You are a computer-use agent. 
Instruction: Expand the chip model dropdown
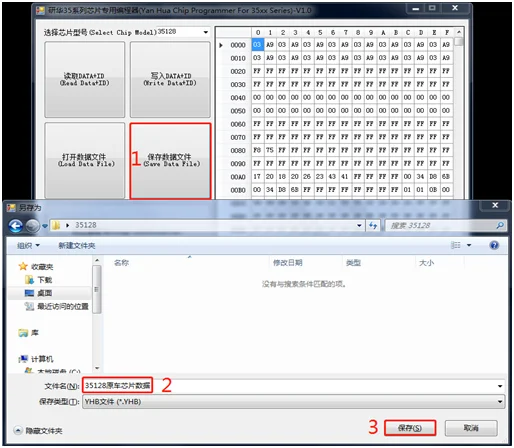tap(206, 32)
